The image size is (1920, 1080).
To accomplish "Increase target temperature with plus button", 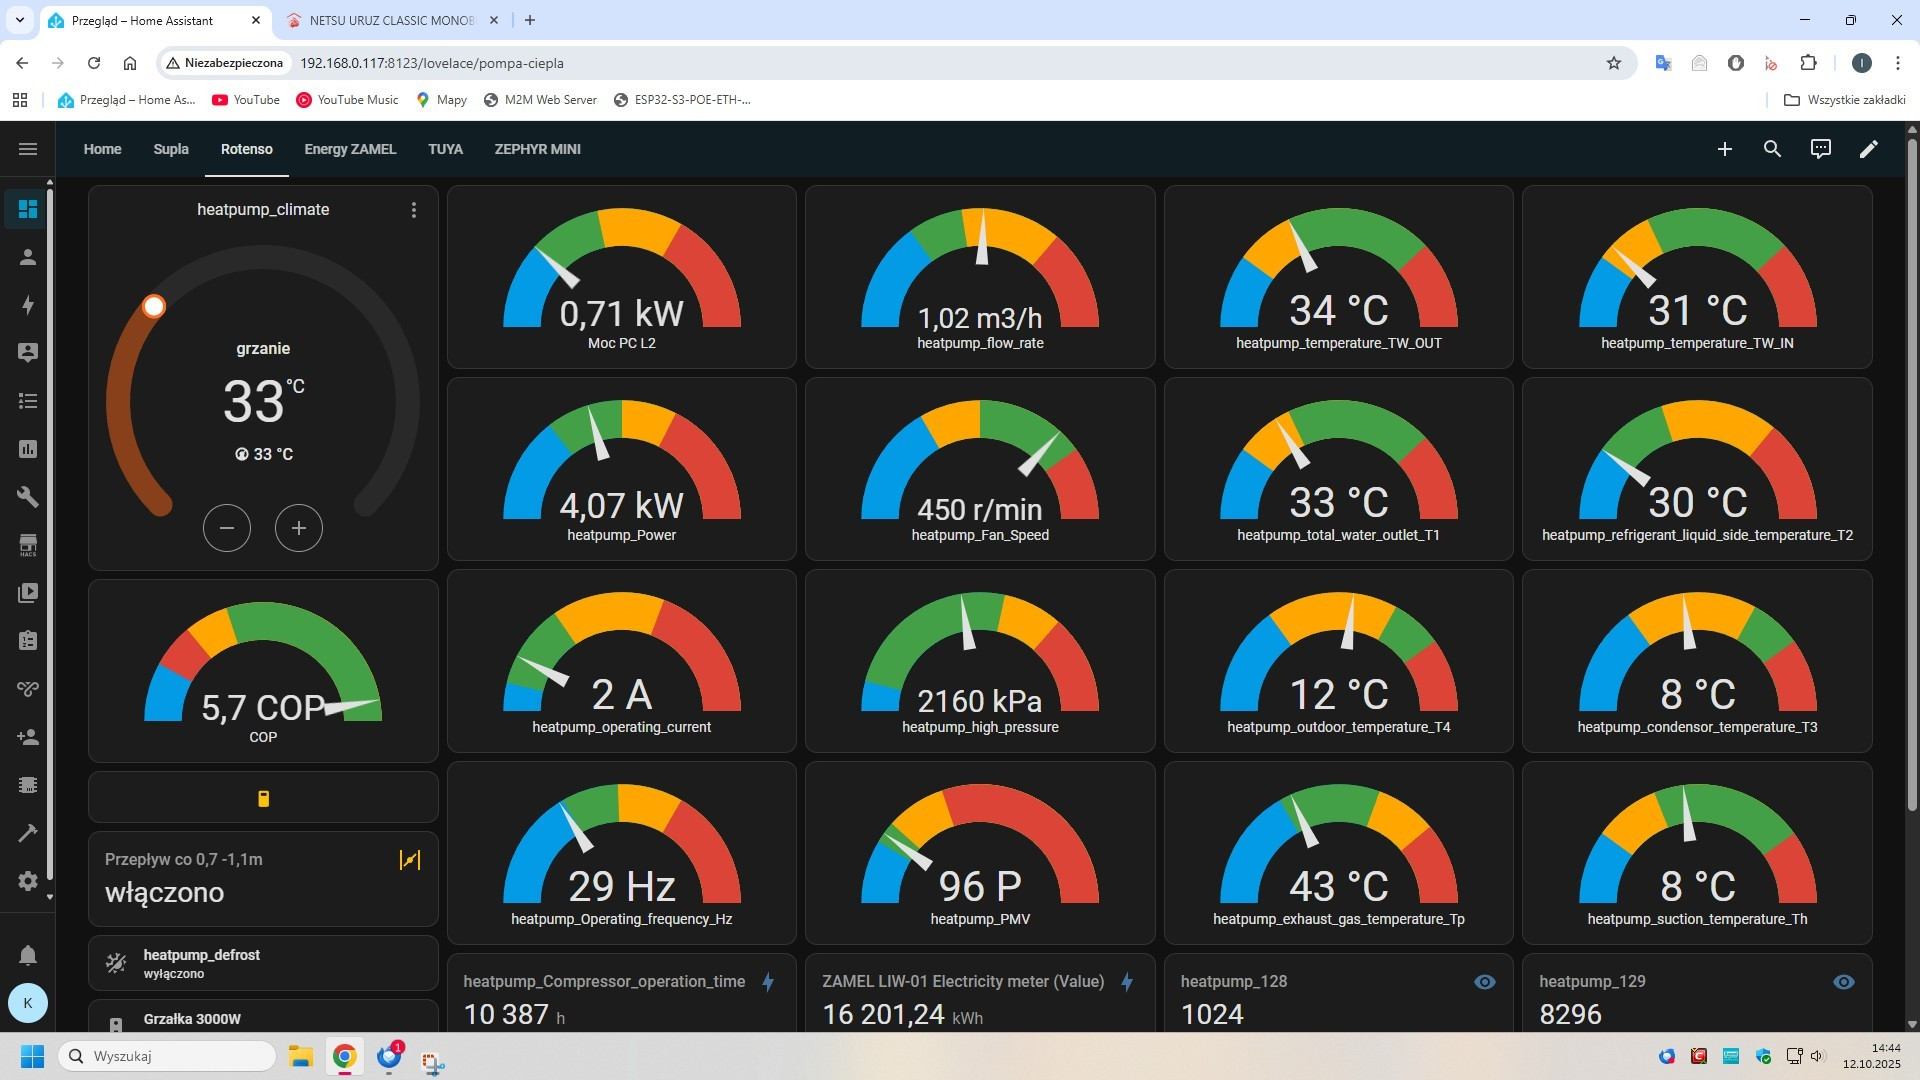I will point(298,528).
